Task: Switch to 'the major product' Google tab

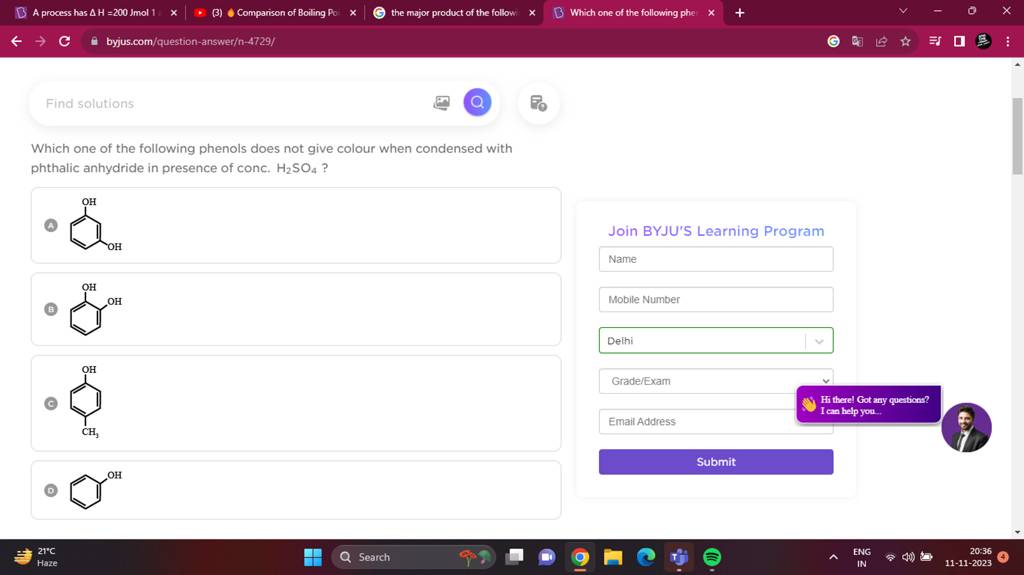Action: click(455, 13)
